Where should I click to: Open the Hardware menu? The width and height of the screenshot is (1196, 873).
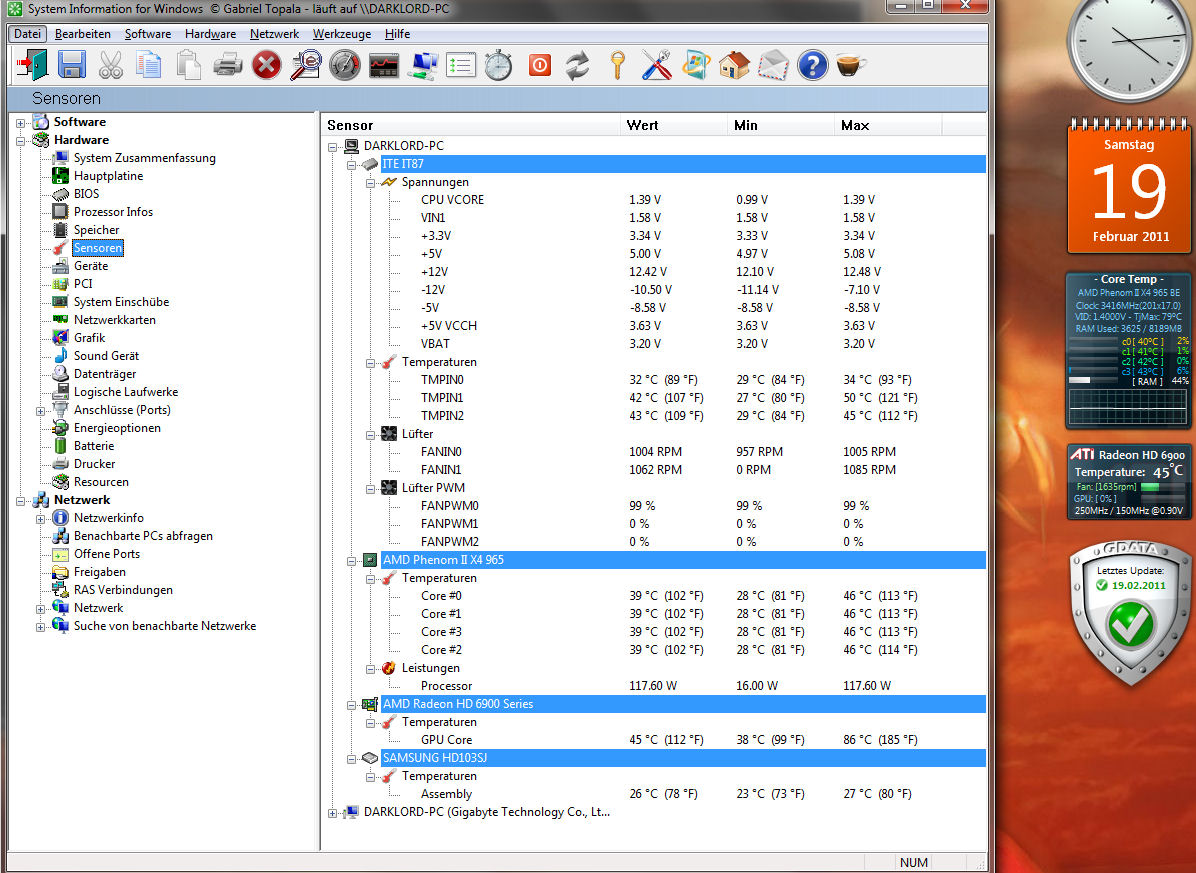[x=211, y=34]
